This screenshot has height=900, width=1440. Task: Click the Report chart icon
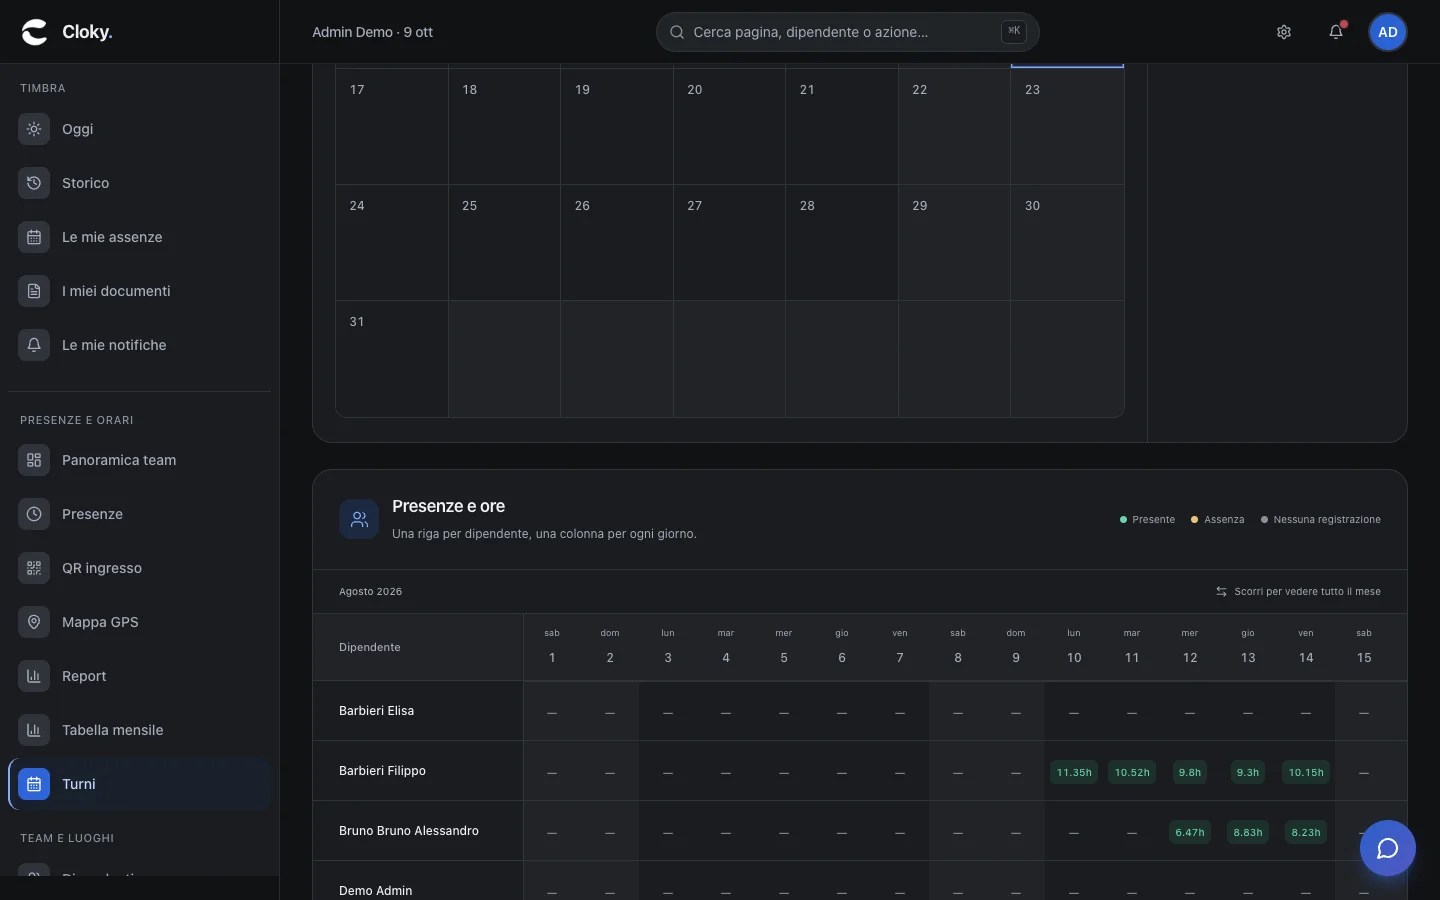point(34,676)
